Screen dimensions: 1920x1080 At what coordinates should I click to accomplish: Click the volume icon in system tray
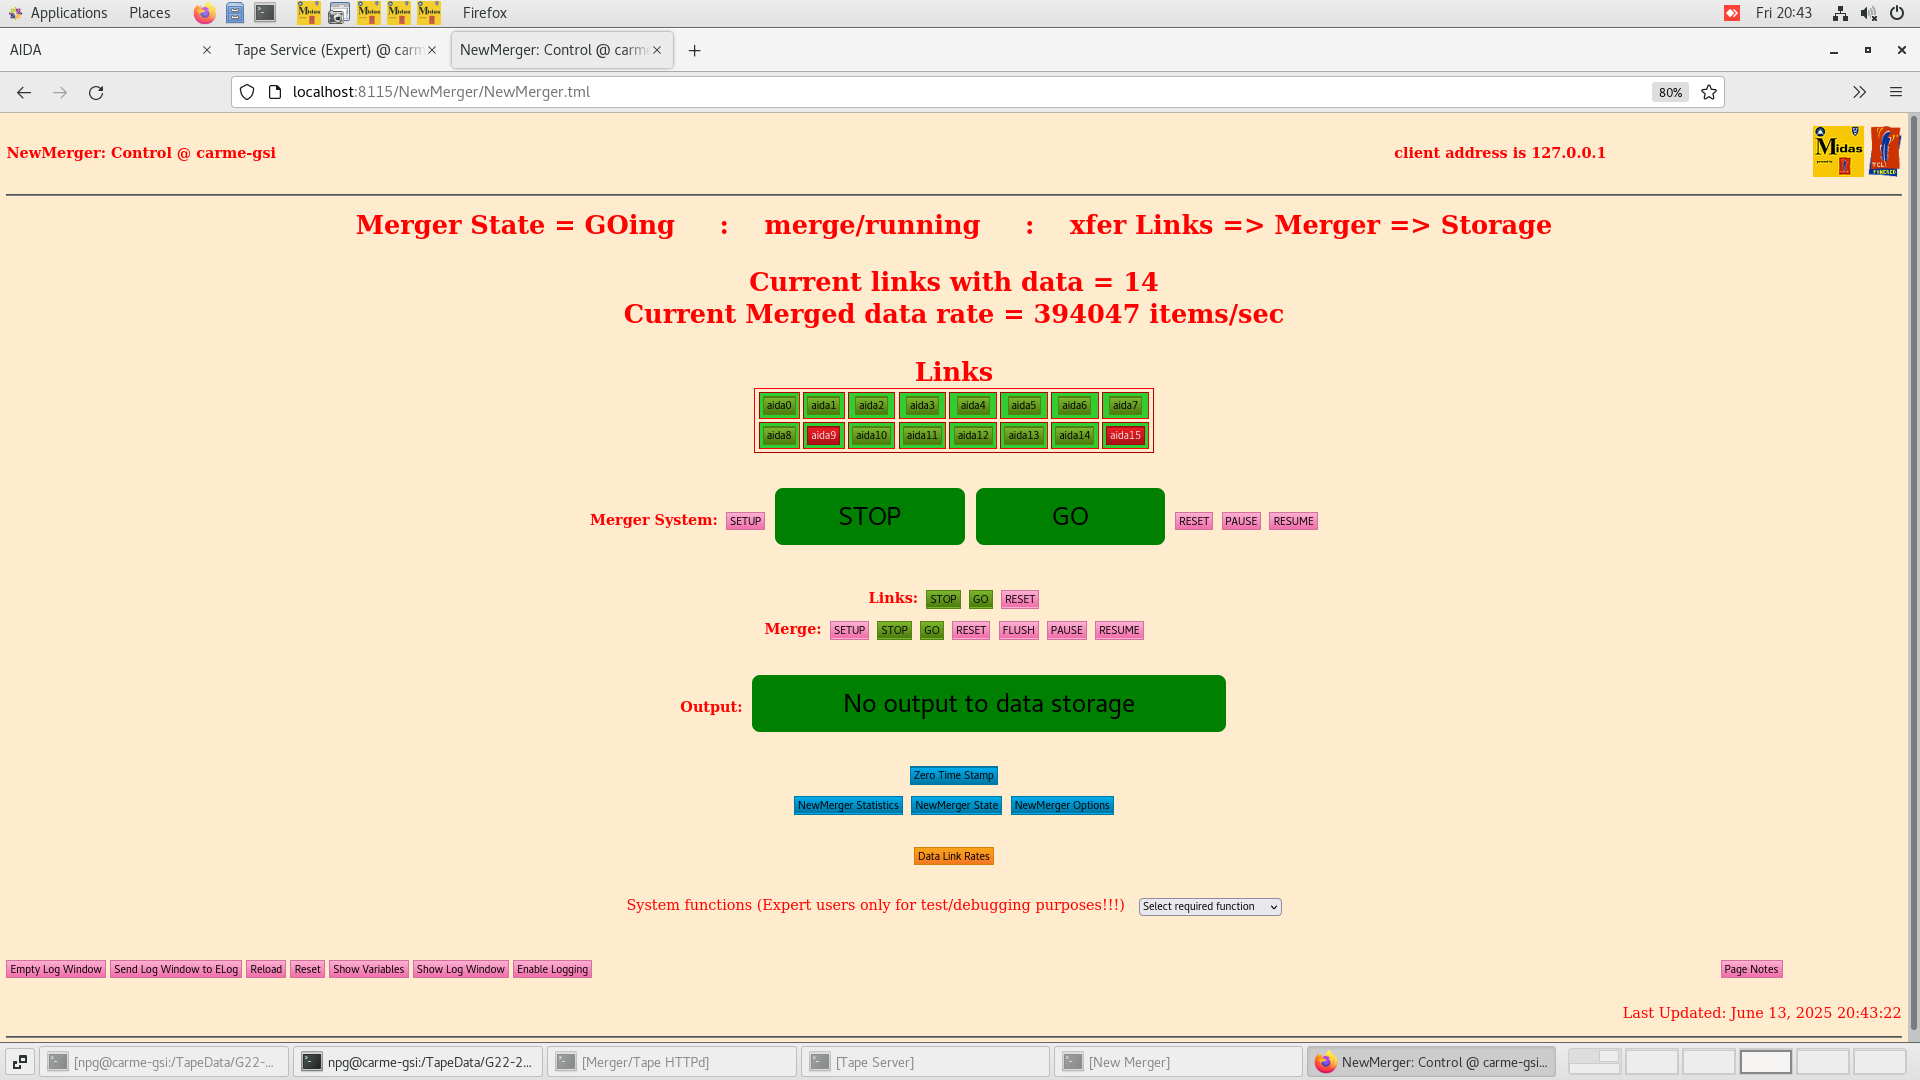point(1867,13)
